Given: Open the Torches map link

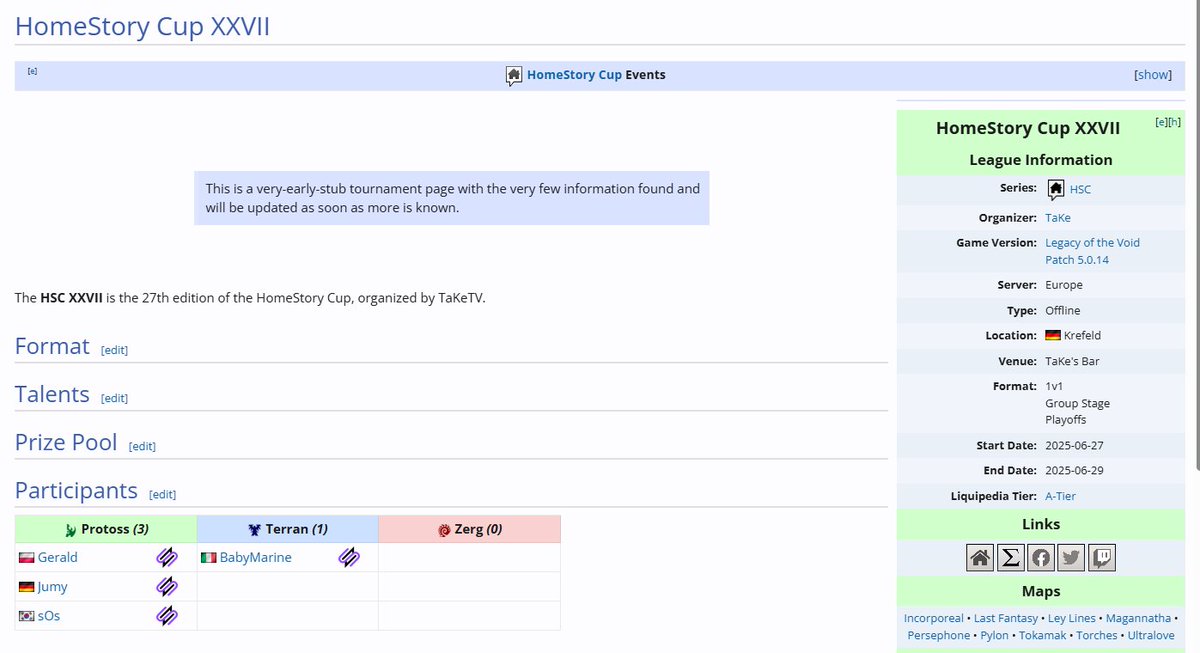Looking at the screenshot, I should [1097, 635].
